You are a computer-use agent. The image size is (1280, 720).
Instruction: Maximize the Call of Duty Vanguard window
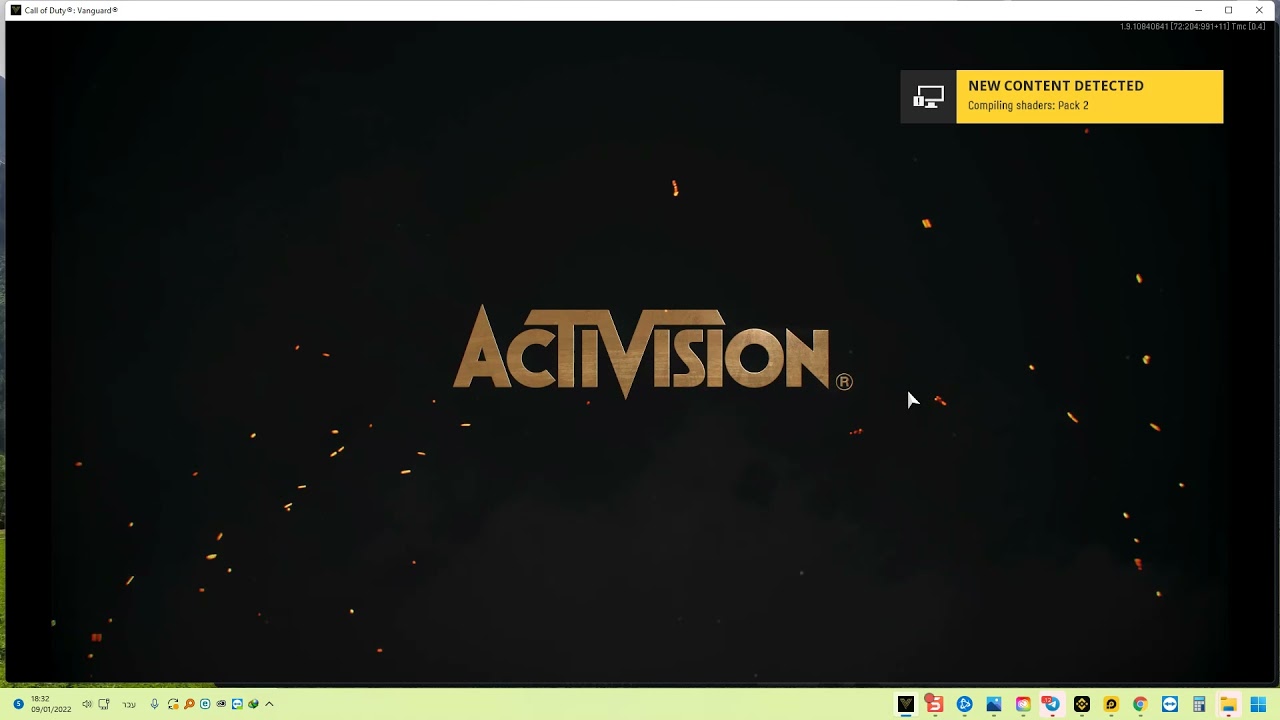[1228, 10]
